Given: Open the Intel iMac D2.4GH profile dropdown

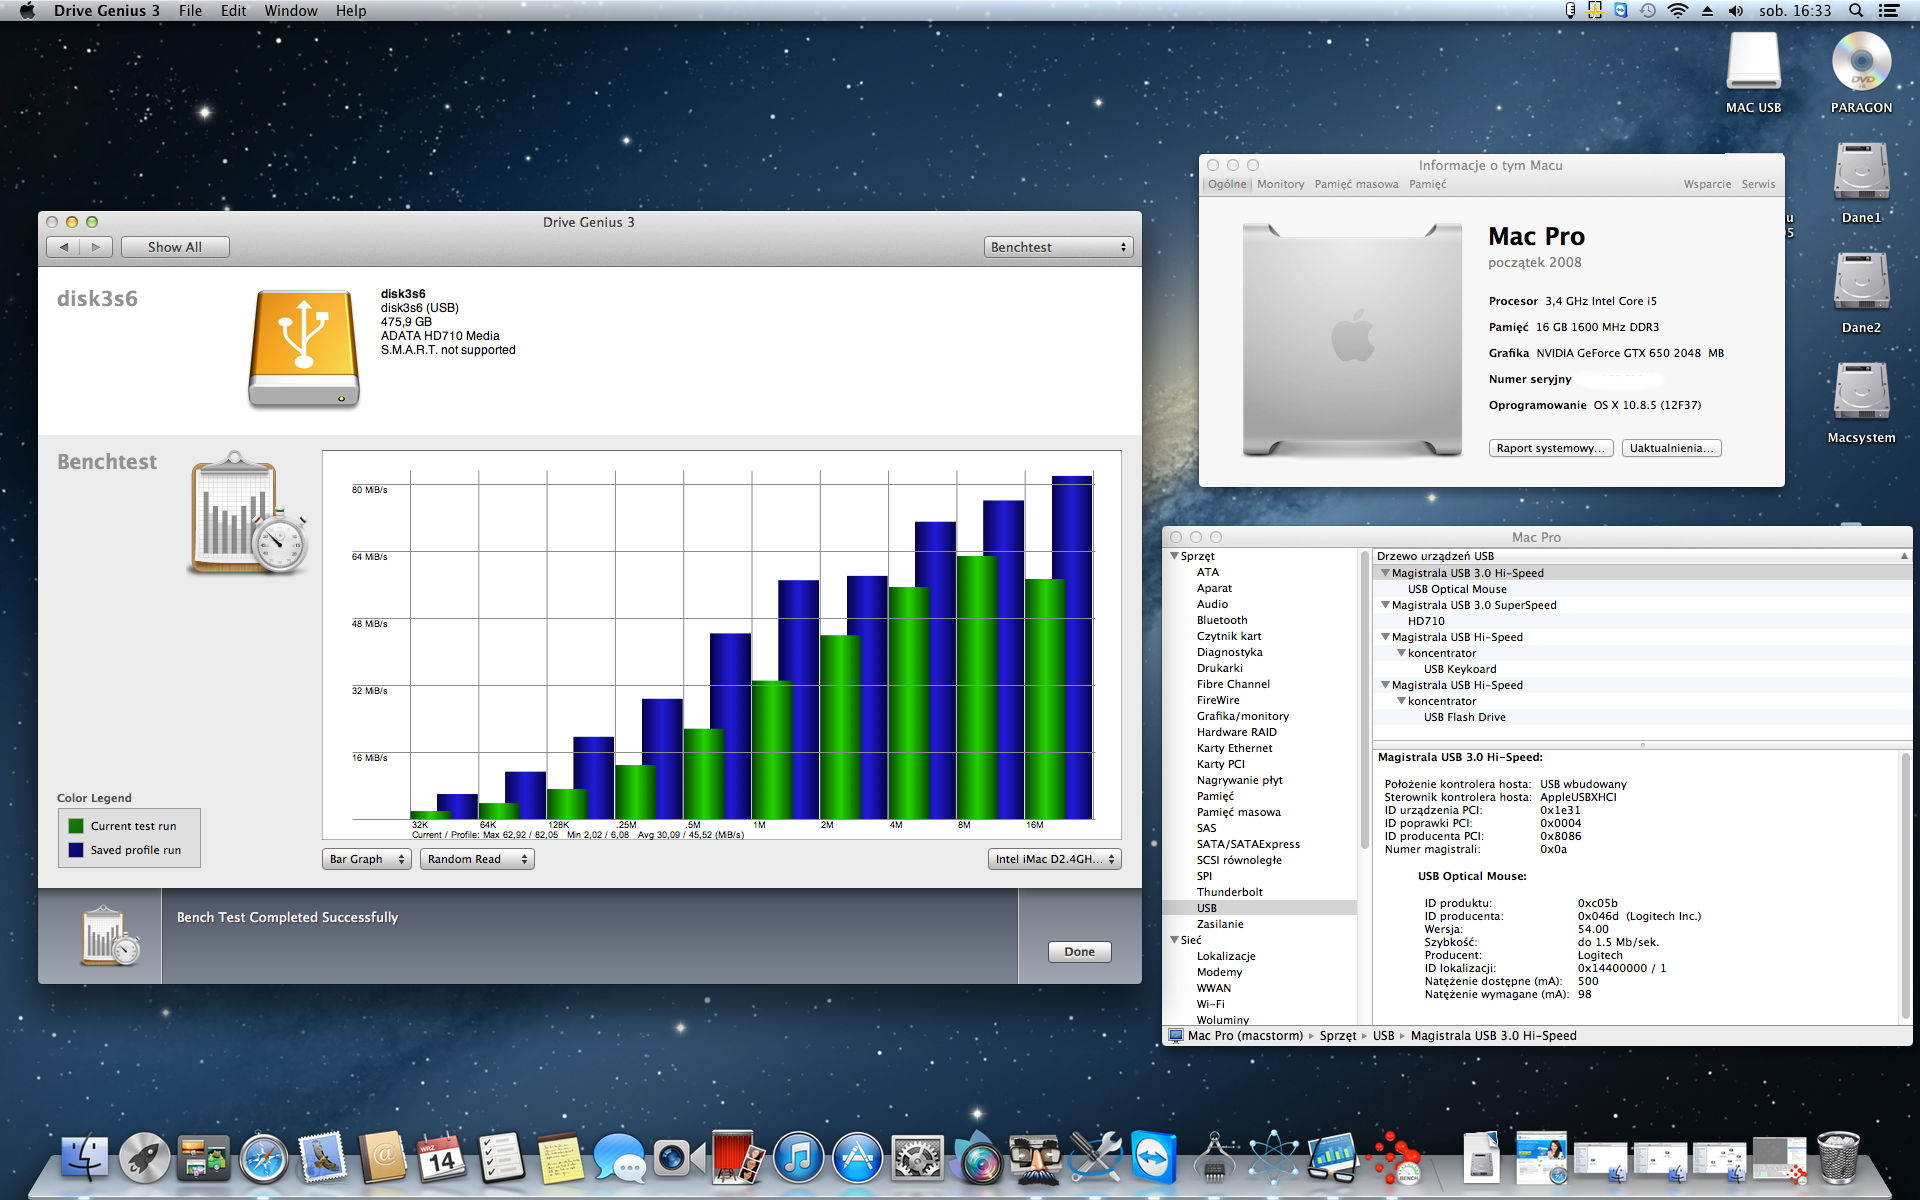Looking at the screenshot, I should click(1055, 859).
